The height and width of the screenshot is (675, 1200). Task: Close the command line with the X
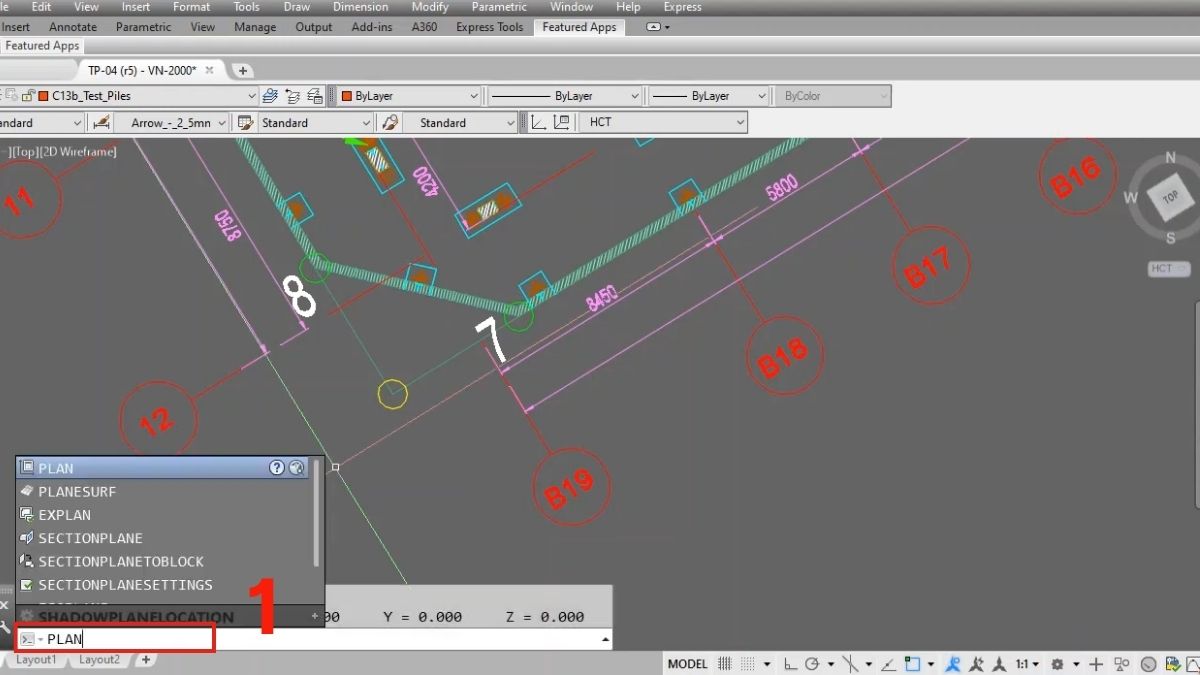(x=5, y=606)
